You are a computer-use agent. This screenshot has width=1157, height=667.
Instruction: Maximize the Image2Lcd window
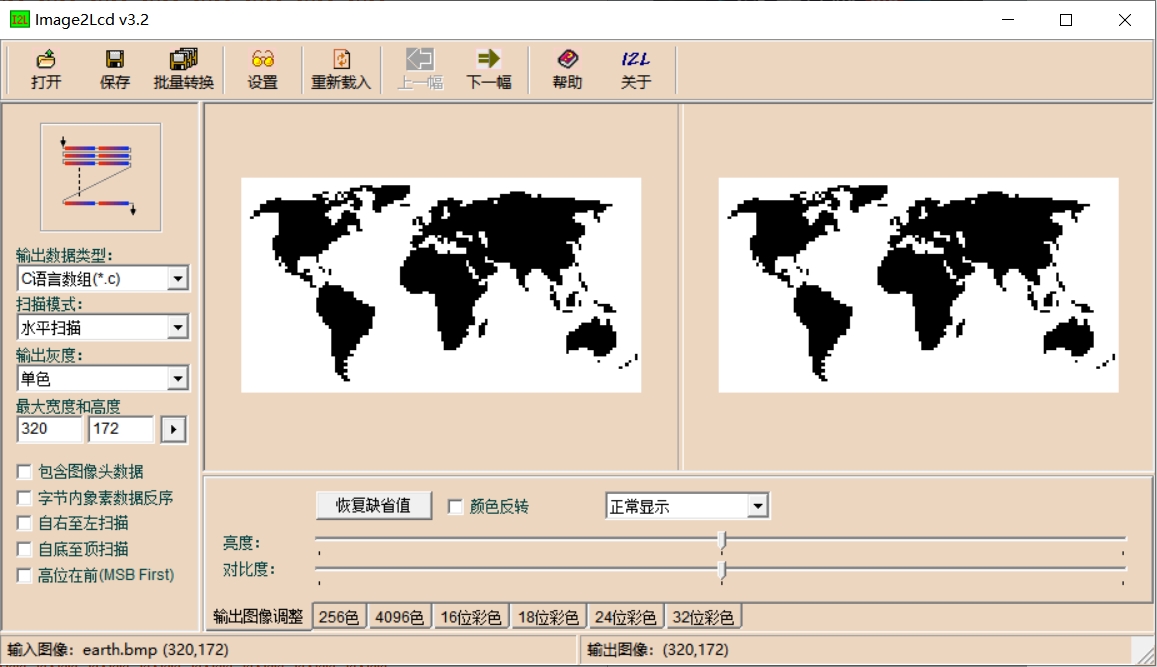(1066, 20)
